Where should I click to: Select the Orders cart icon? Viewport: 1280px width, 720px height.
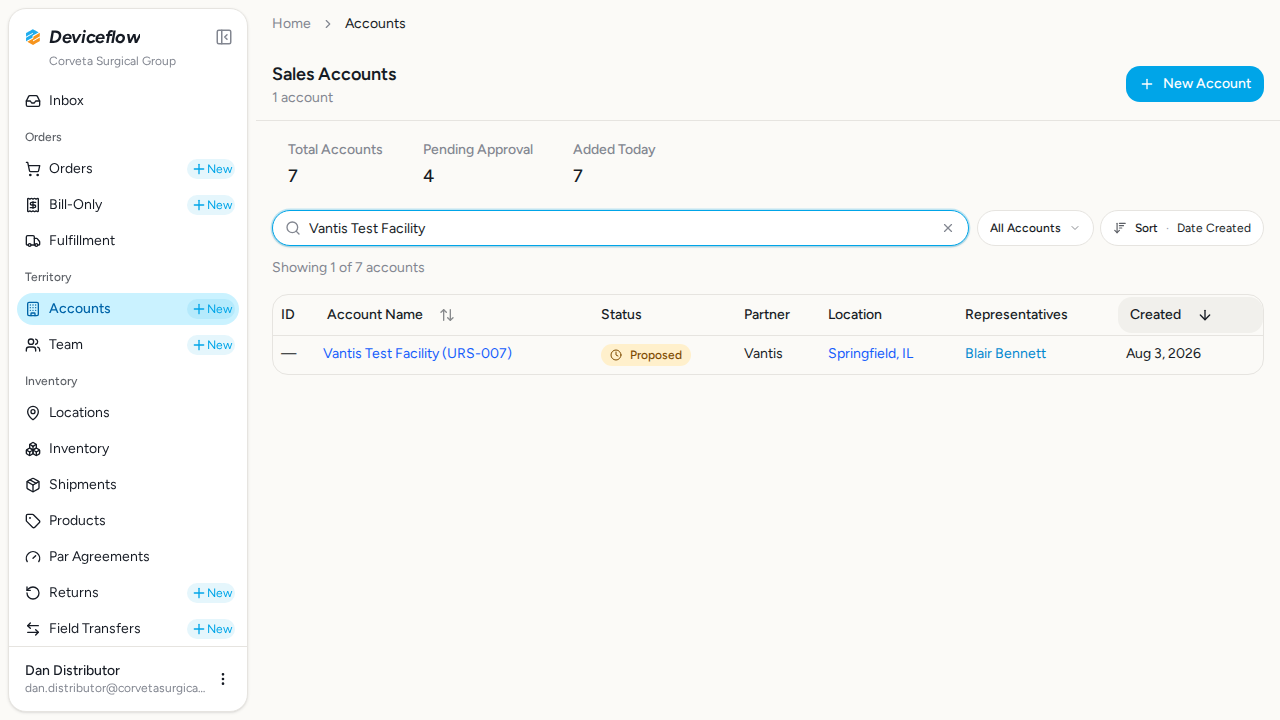coord(33,169)
